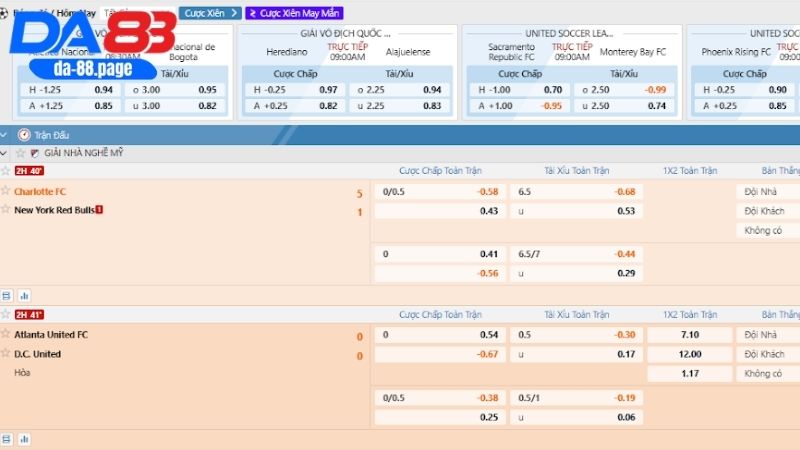Collapse the Trận Đấu section chevron
800x450 pixels.
pos(4,135)
